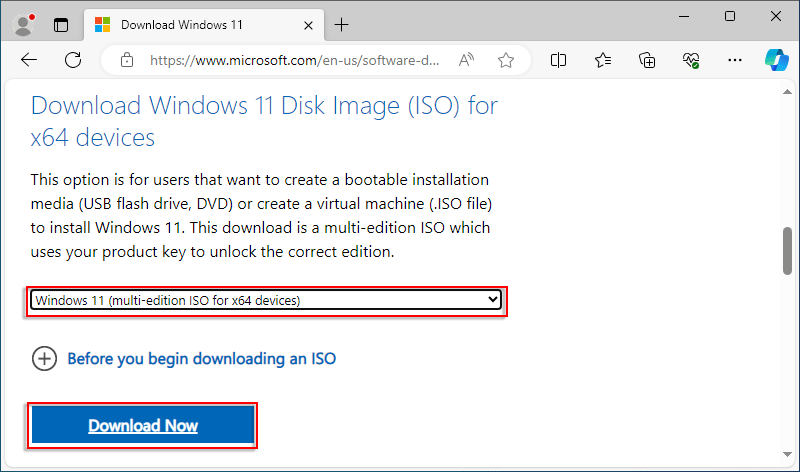Open the Collections panel
Image resolution: width=800 pixels, height=472 pixels.
[647, 60]
